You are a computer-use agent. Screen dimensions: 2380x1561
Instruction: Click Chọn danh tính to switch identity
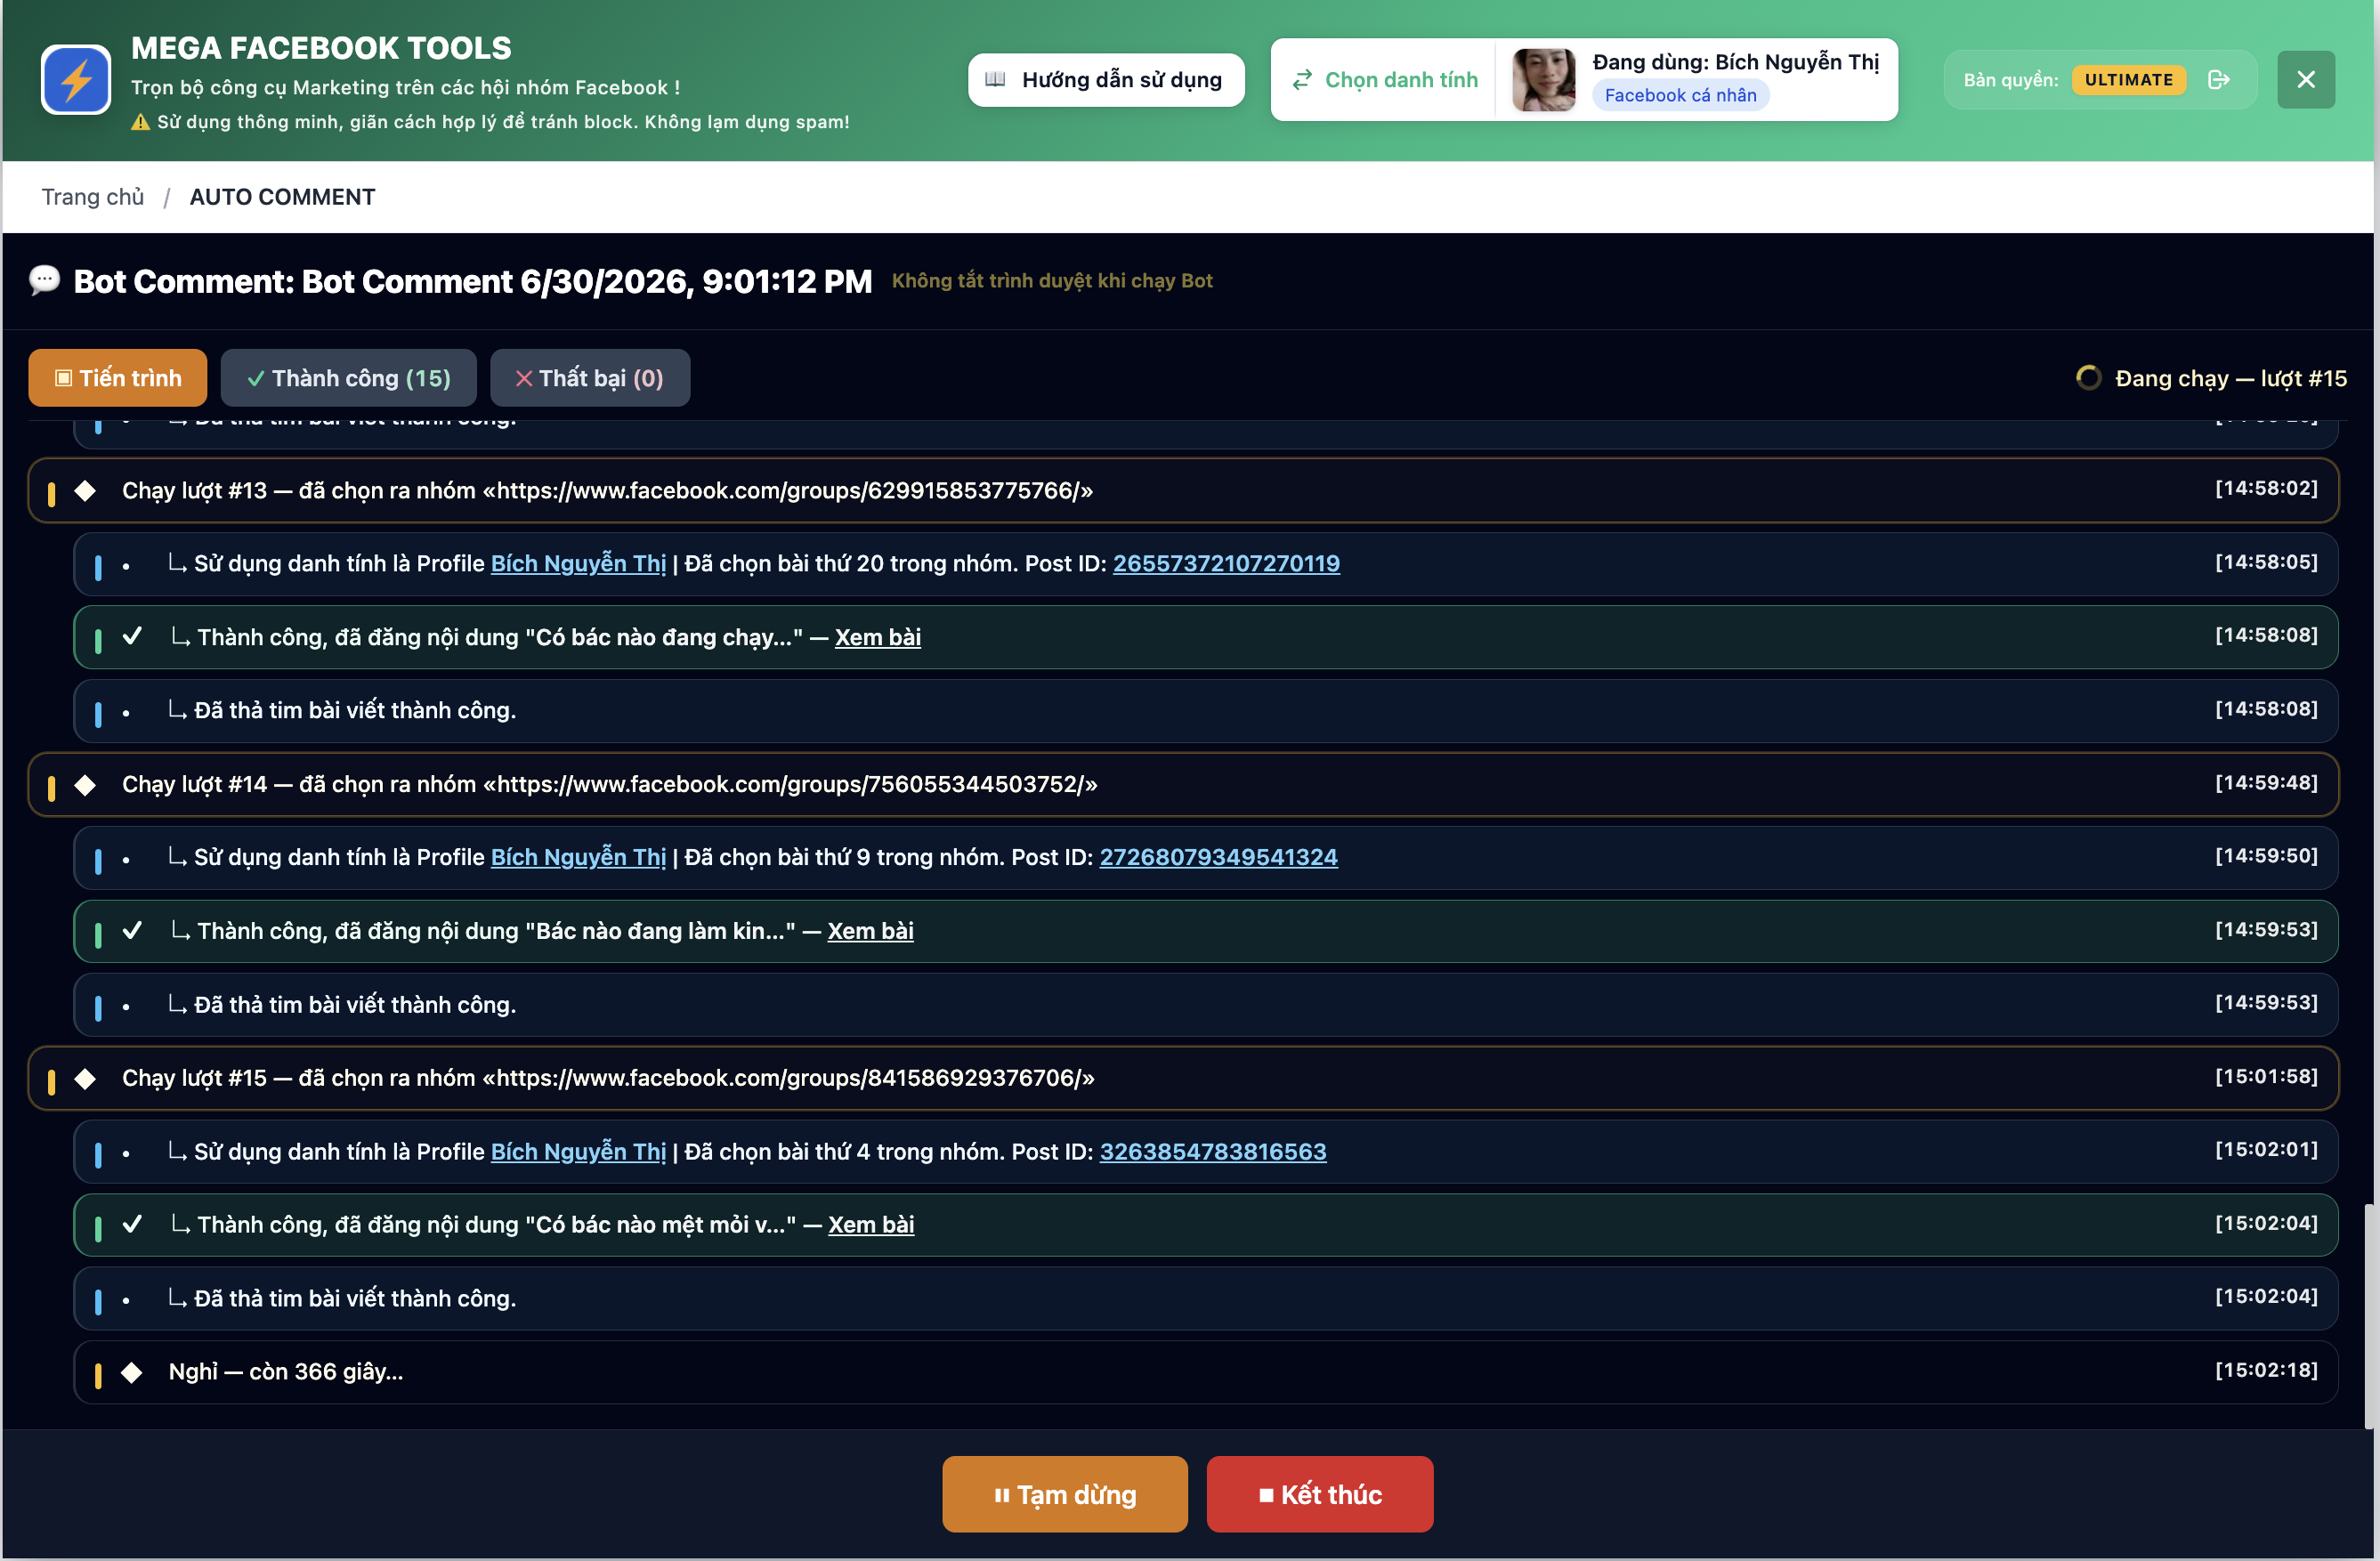point(1384,80)
